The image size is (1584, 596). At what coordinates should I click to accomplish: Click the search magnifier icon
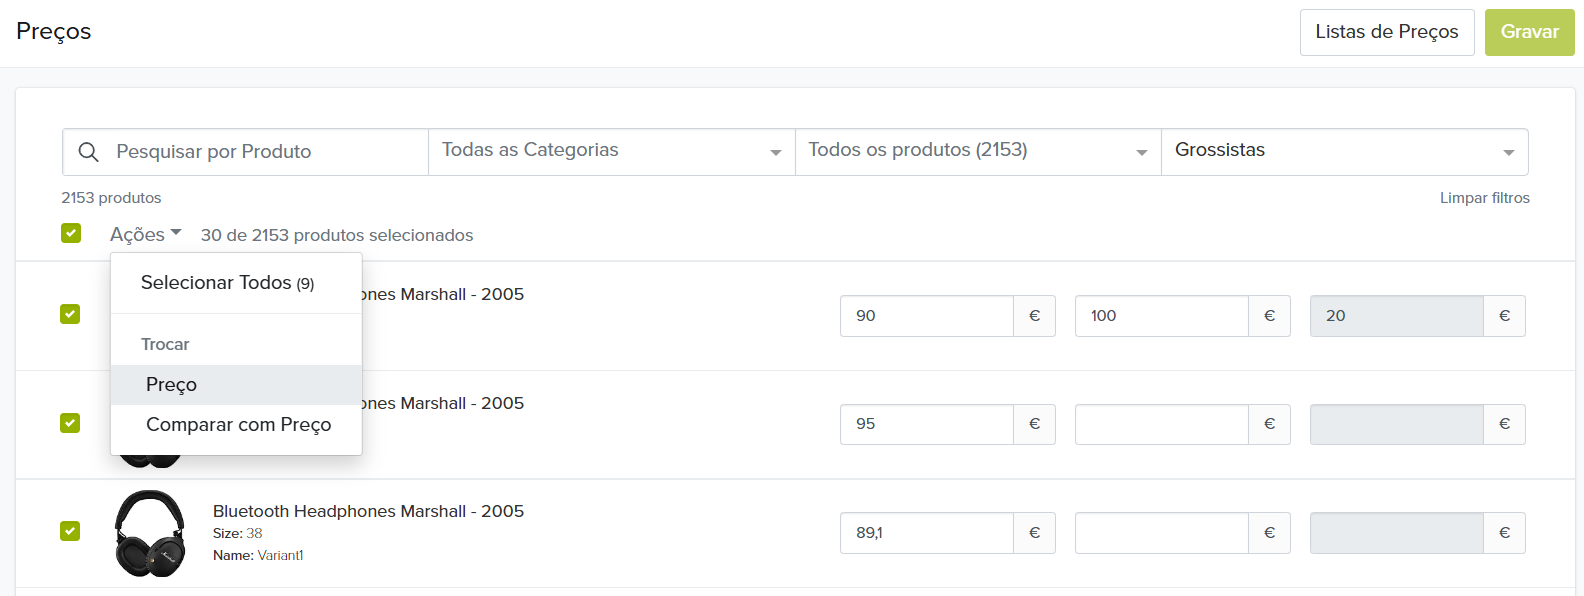tap(89, 152)
